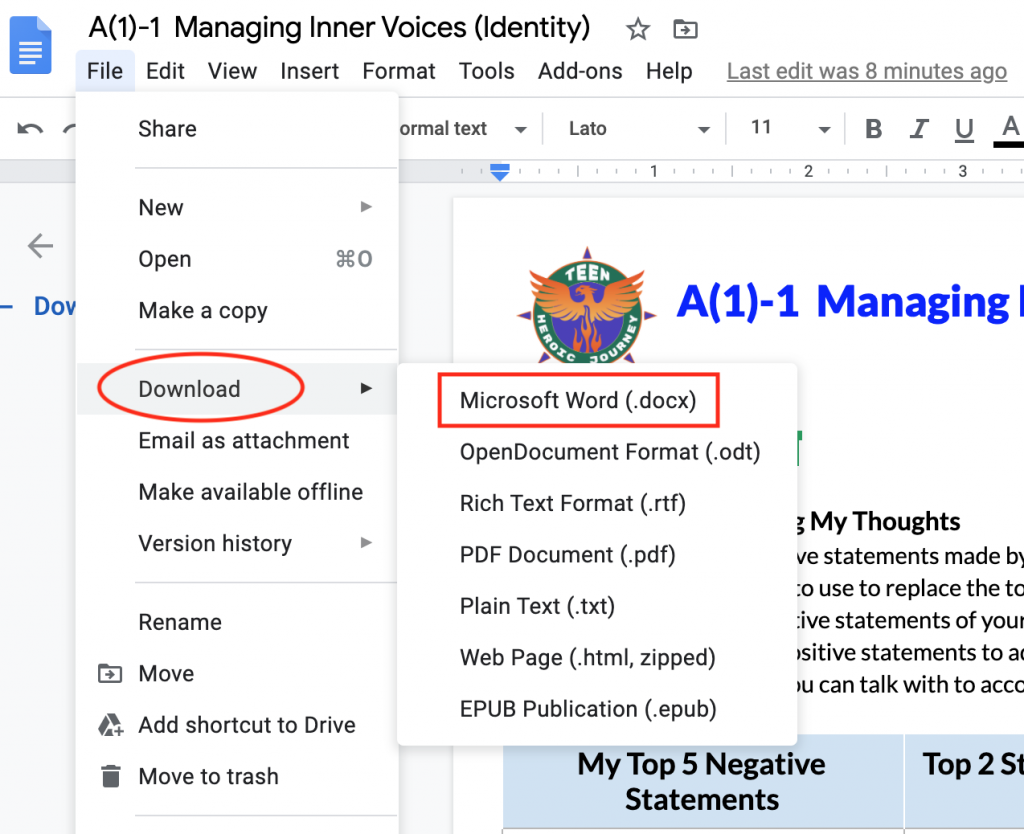Viewport: 1024px width, 834px height.
Task: Expand the Version history submenu
Action: (255, 543)
